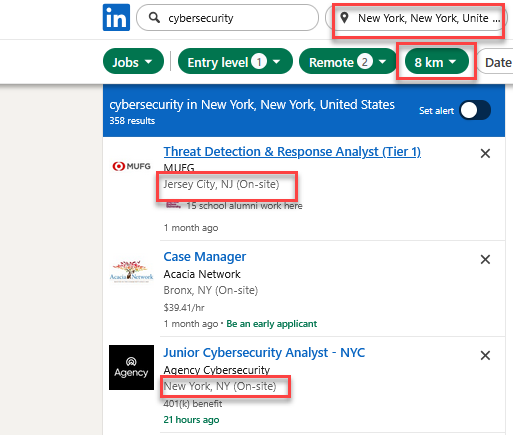Click New York, NY (On-site) text
The image size is (513, 435).
(220, 386)
